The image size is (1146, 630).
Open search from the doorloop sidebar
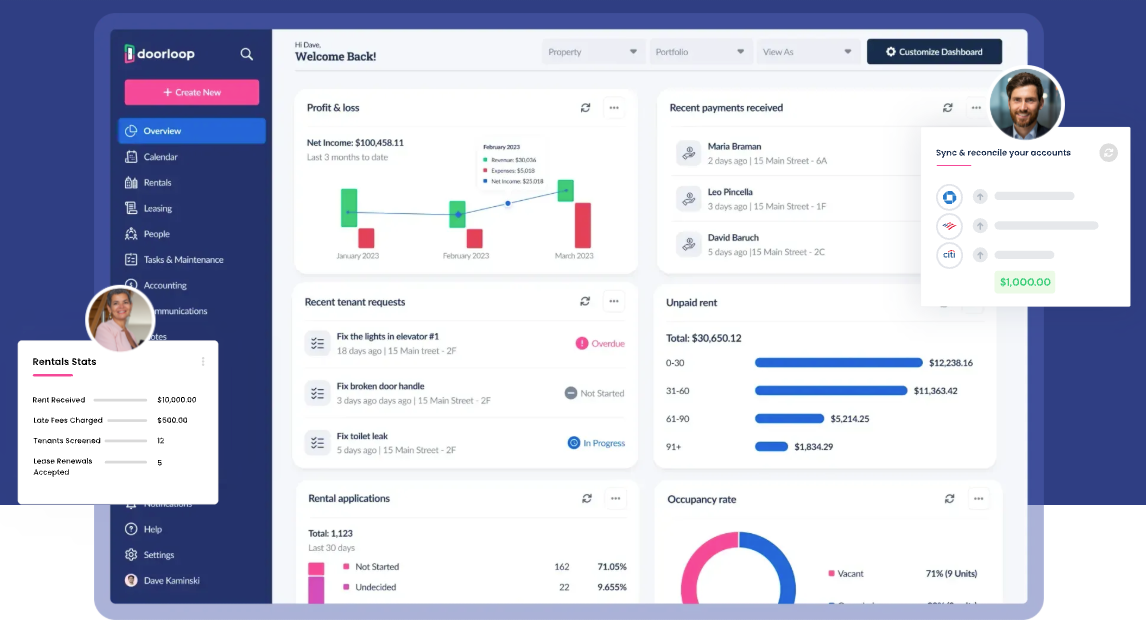point(246,54)
